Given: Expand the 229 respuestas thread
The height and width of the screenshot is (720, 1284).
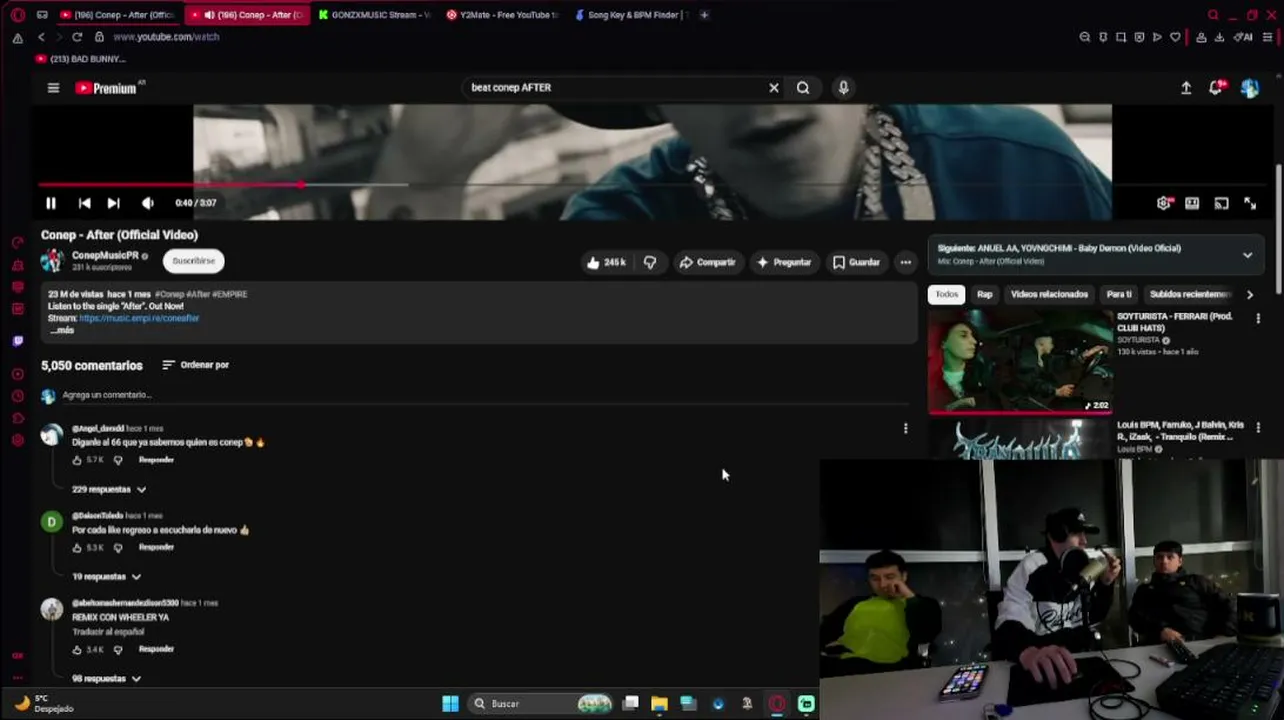Looking at the screenshot, I should point(109,489).
